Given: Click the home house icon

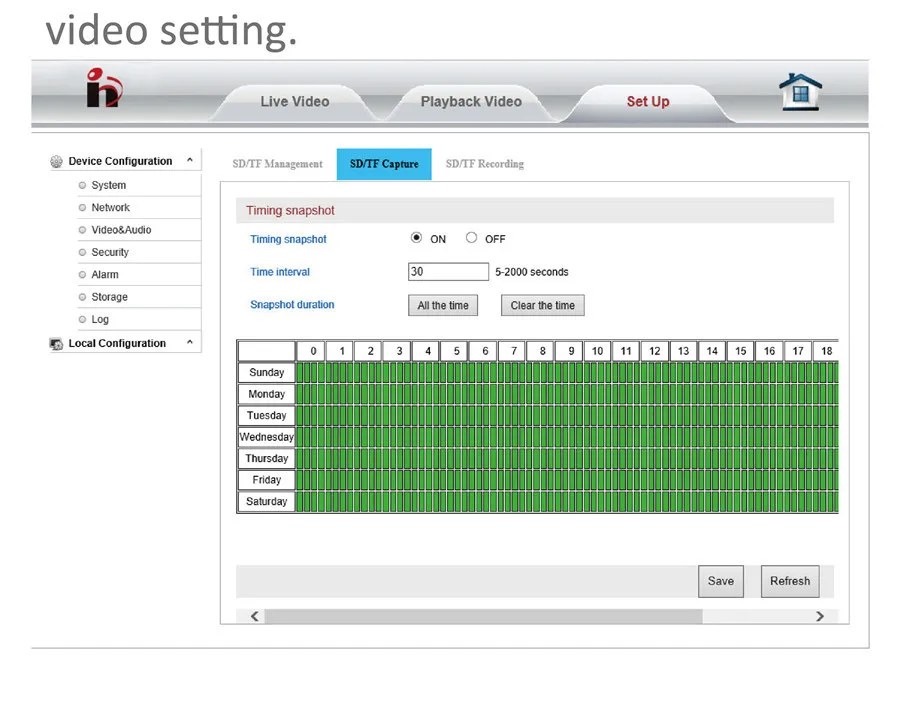Looking at the screenshot, I should (x=800, y=91).
